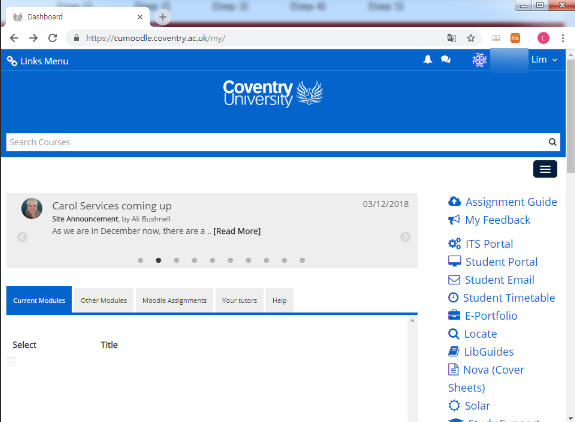Click My Feedback megaphone icon
This screenshot has height=422, width=575.
click(454, 220)
